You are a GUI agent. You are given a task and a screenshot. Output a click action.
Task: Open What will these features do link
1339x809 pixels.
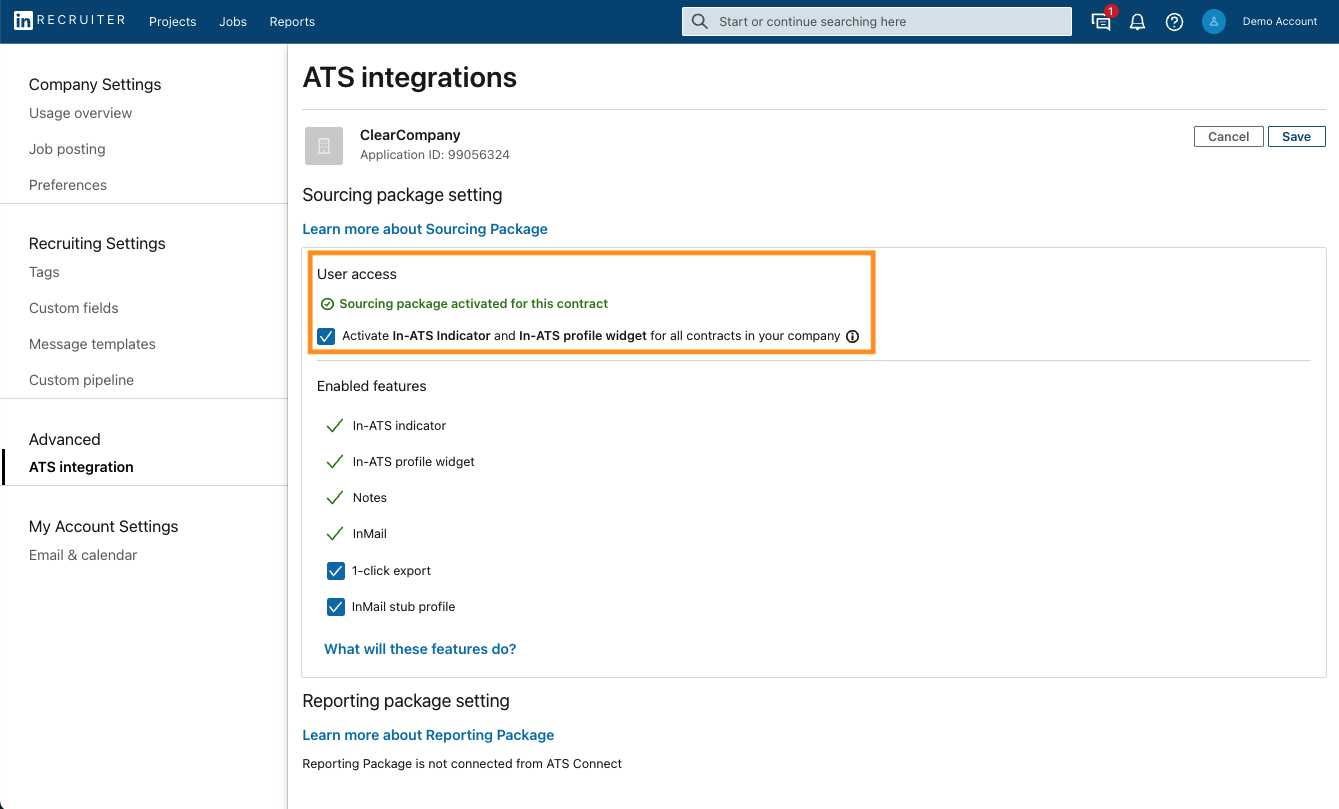pos(420,649)
